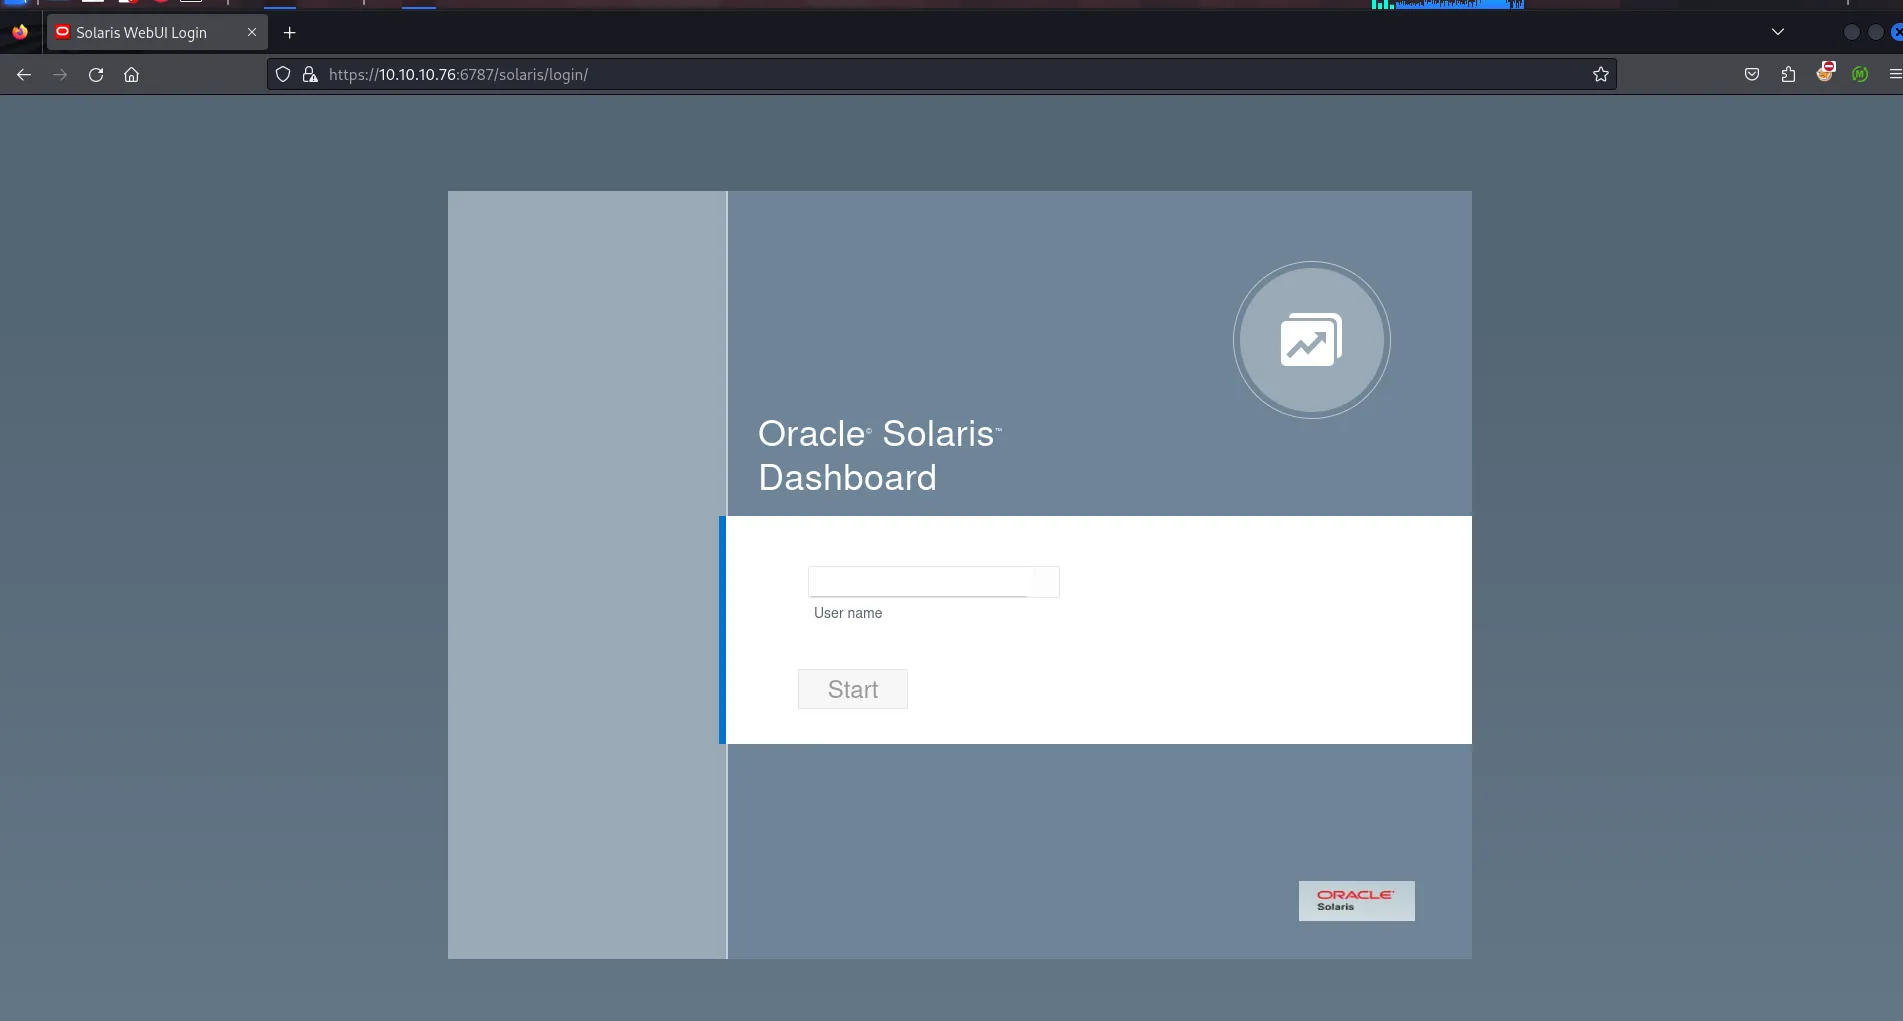This screenshot has height=1021, width=1903.
Task: Click the tracking protection shield icon
Action: 283,75
